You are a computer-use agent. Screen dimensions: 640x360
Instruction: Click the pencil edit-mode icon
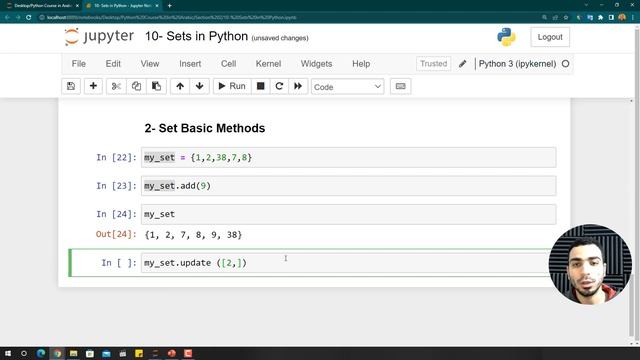pyautogui.click(x=462, y=64)
